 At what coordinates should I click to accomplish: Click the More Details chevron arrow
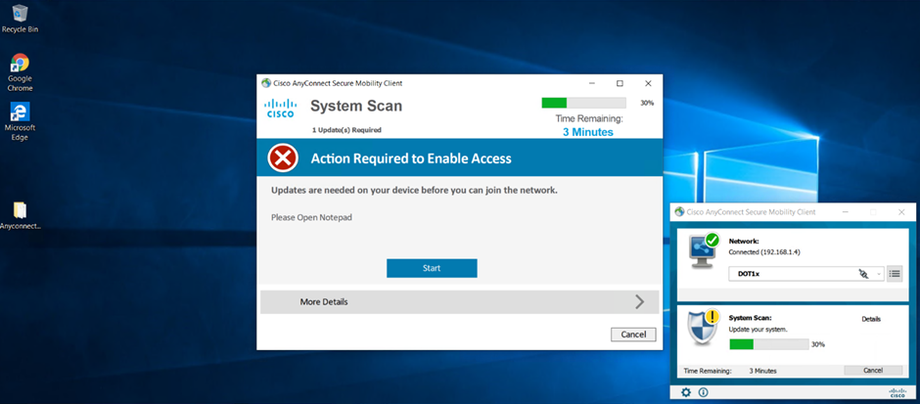(x=640, y=302)
